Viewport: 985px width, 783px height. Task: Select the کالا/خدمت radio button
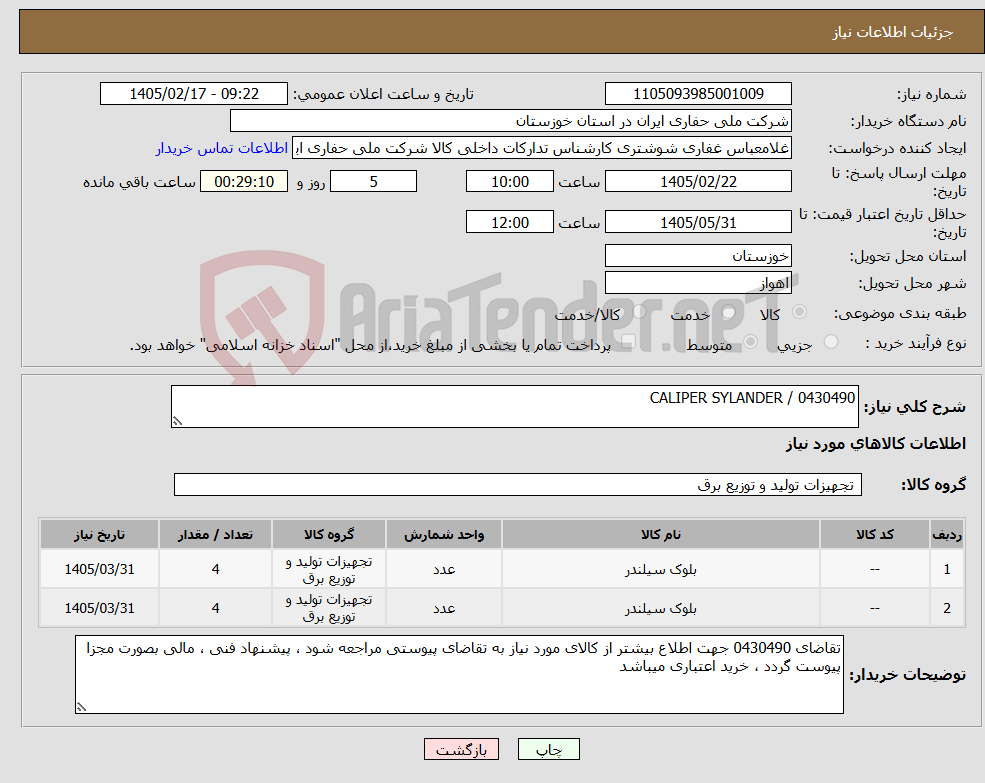pyautogui.click(x=639, y=312)
